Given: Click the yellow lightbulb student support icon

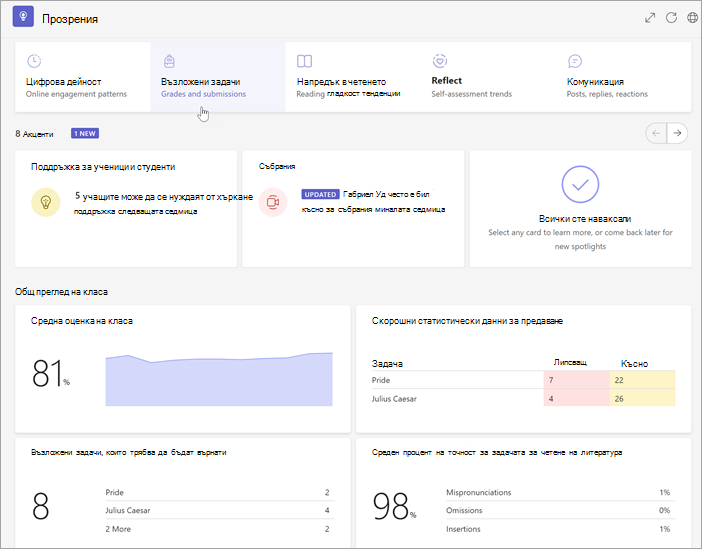Looking at the screenshot, I should [x=46, y=202].
